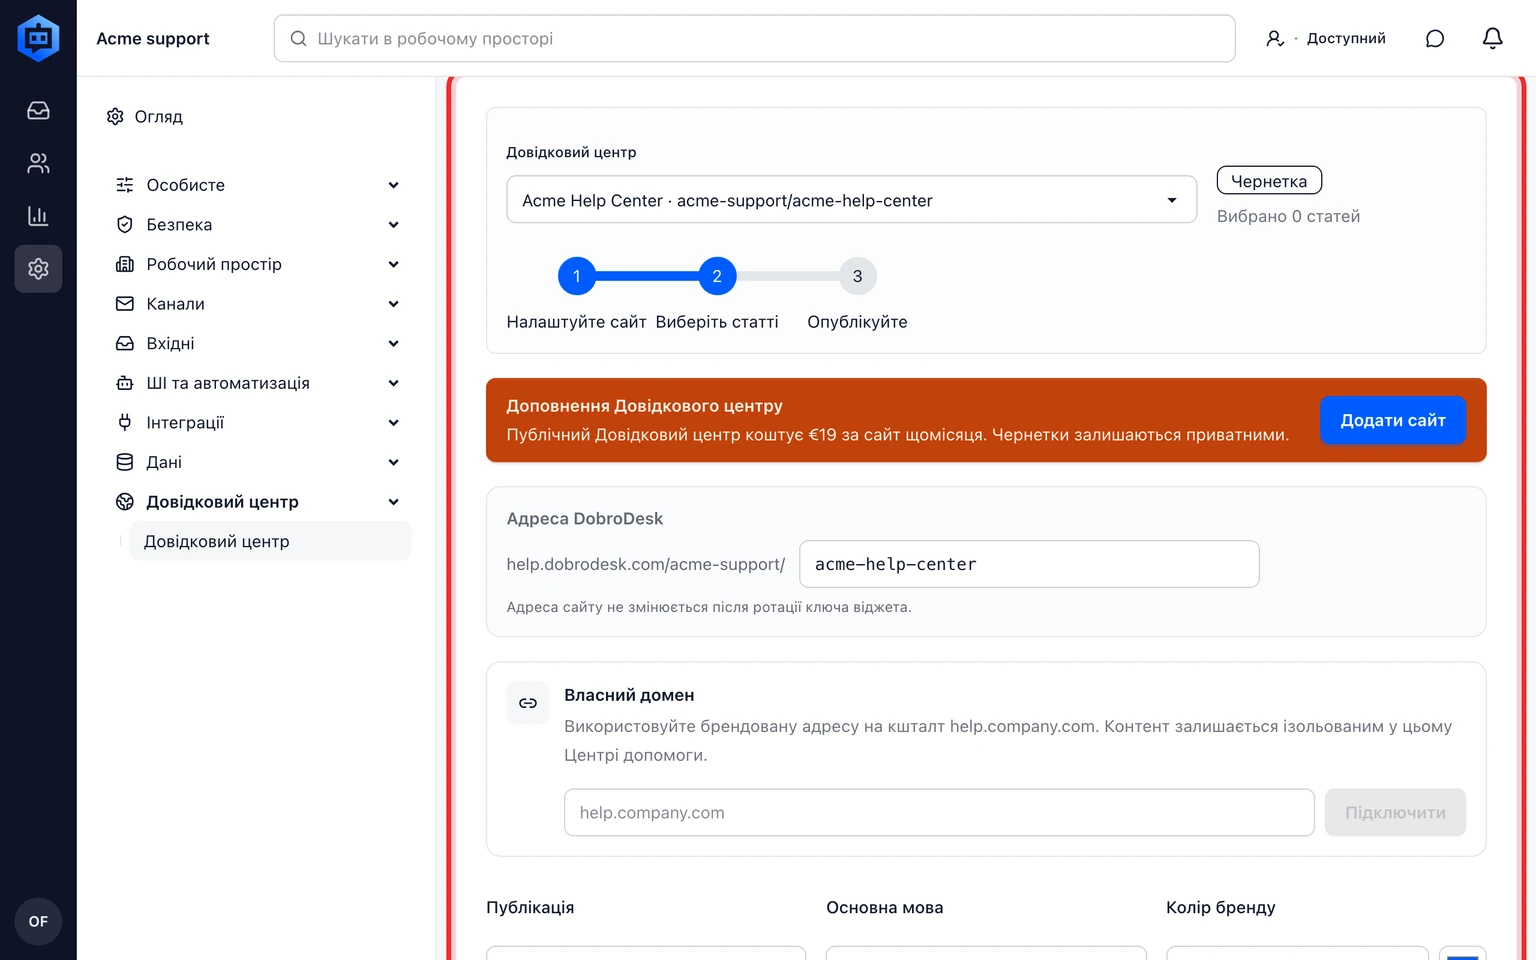Go to step 3 Опублікуйте
The height and width of the screenshot is (960, 1536).
857,276
